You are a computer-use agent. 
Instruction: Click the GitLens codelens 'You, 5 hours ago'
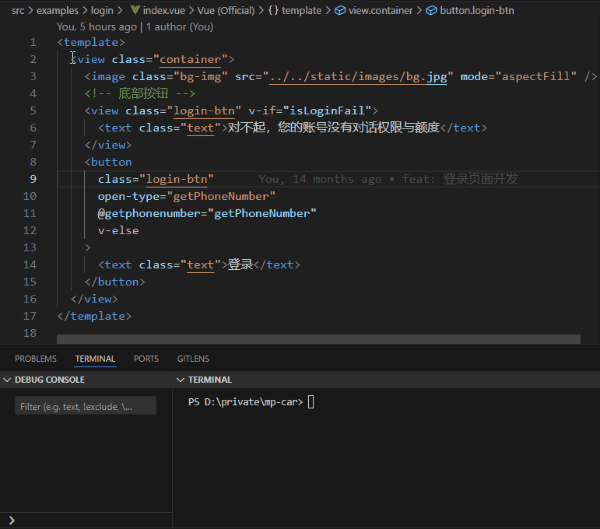coord(96,27)
